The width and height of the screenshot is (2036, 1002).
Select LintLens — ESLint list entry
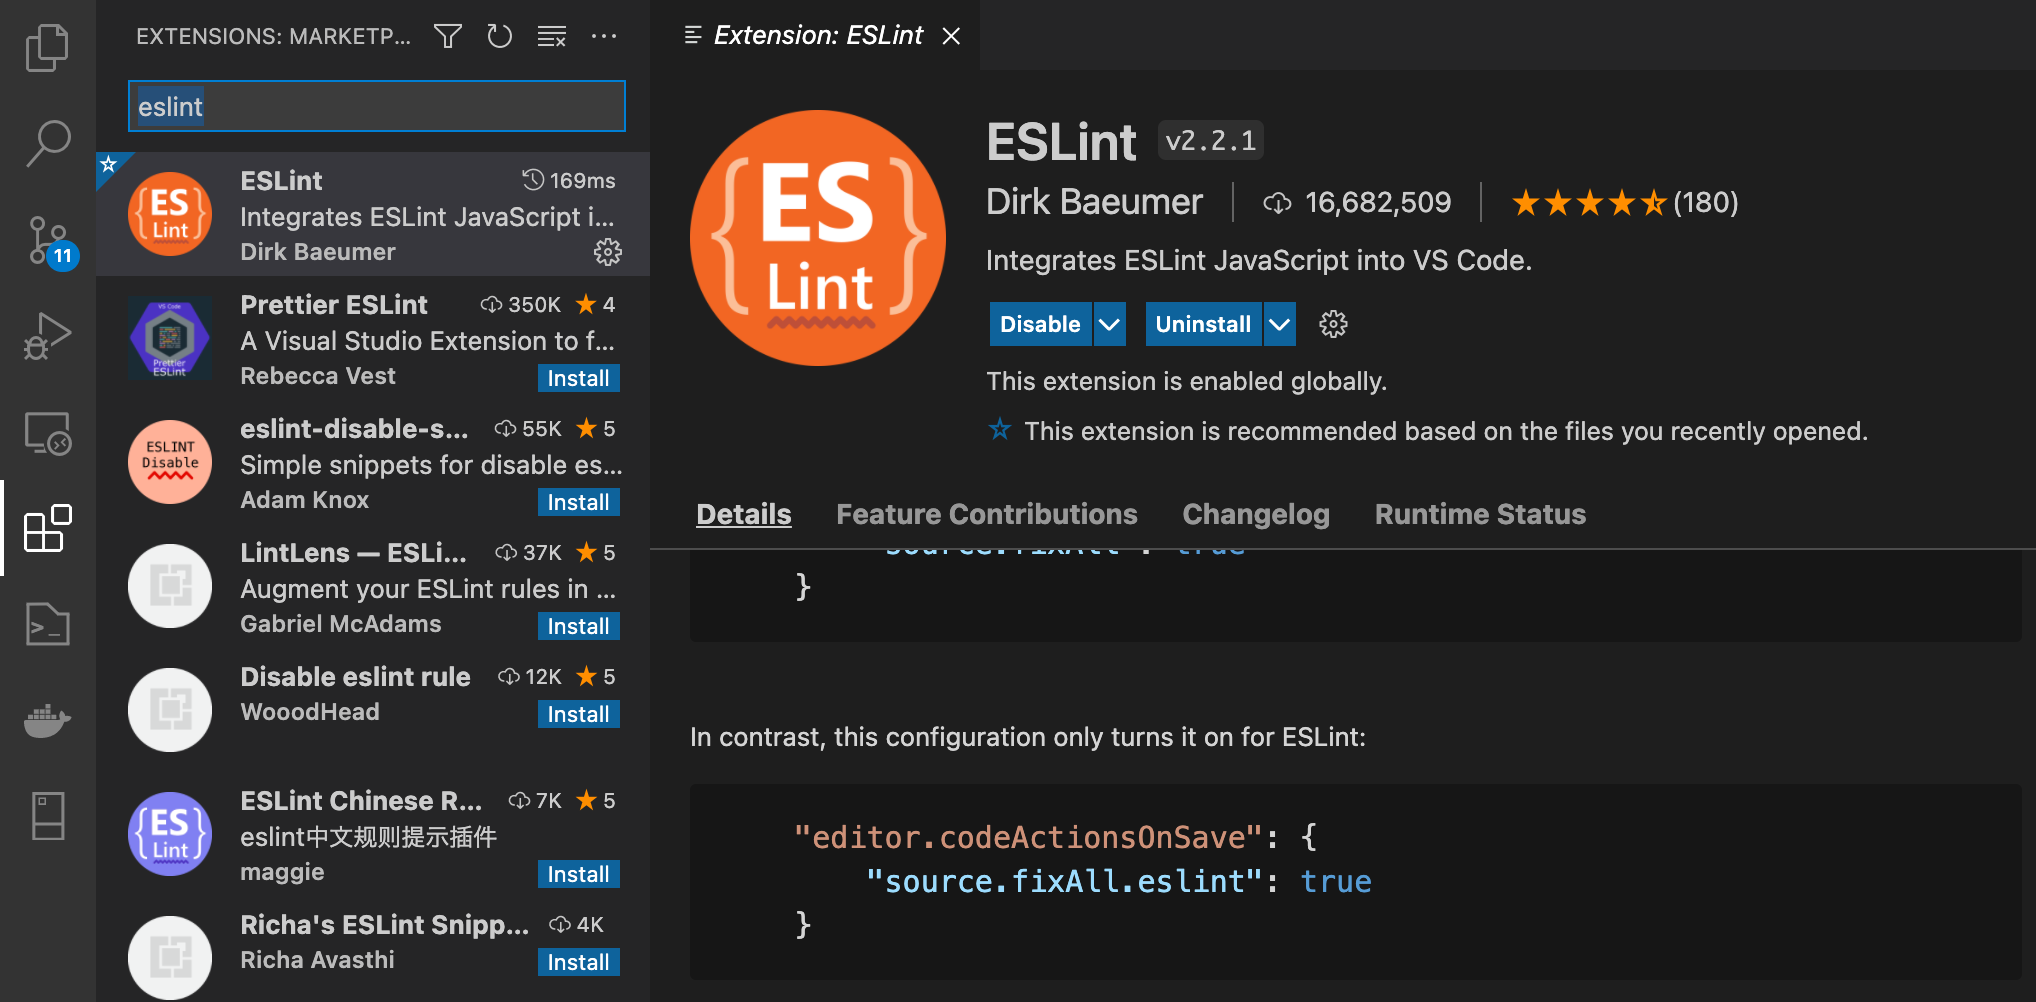coord(373,586)
